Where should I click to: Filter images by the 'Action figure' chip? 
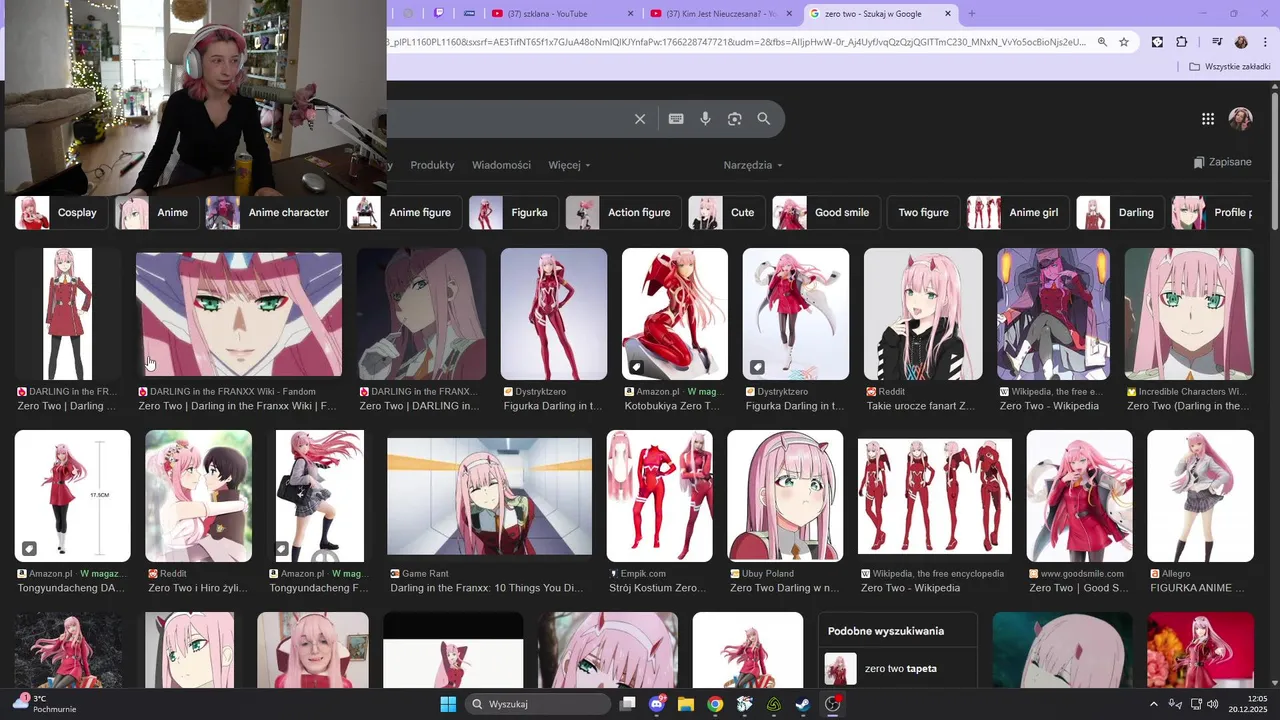[x=624, y=213]
